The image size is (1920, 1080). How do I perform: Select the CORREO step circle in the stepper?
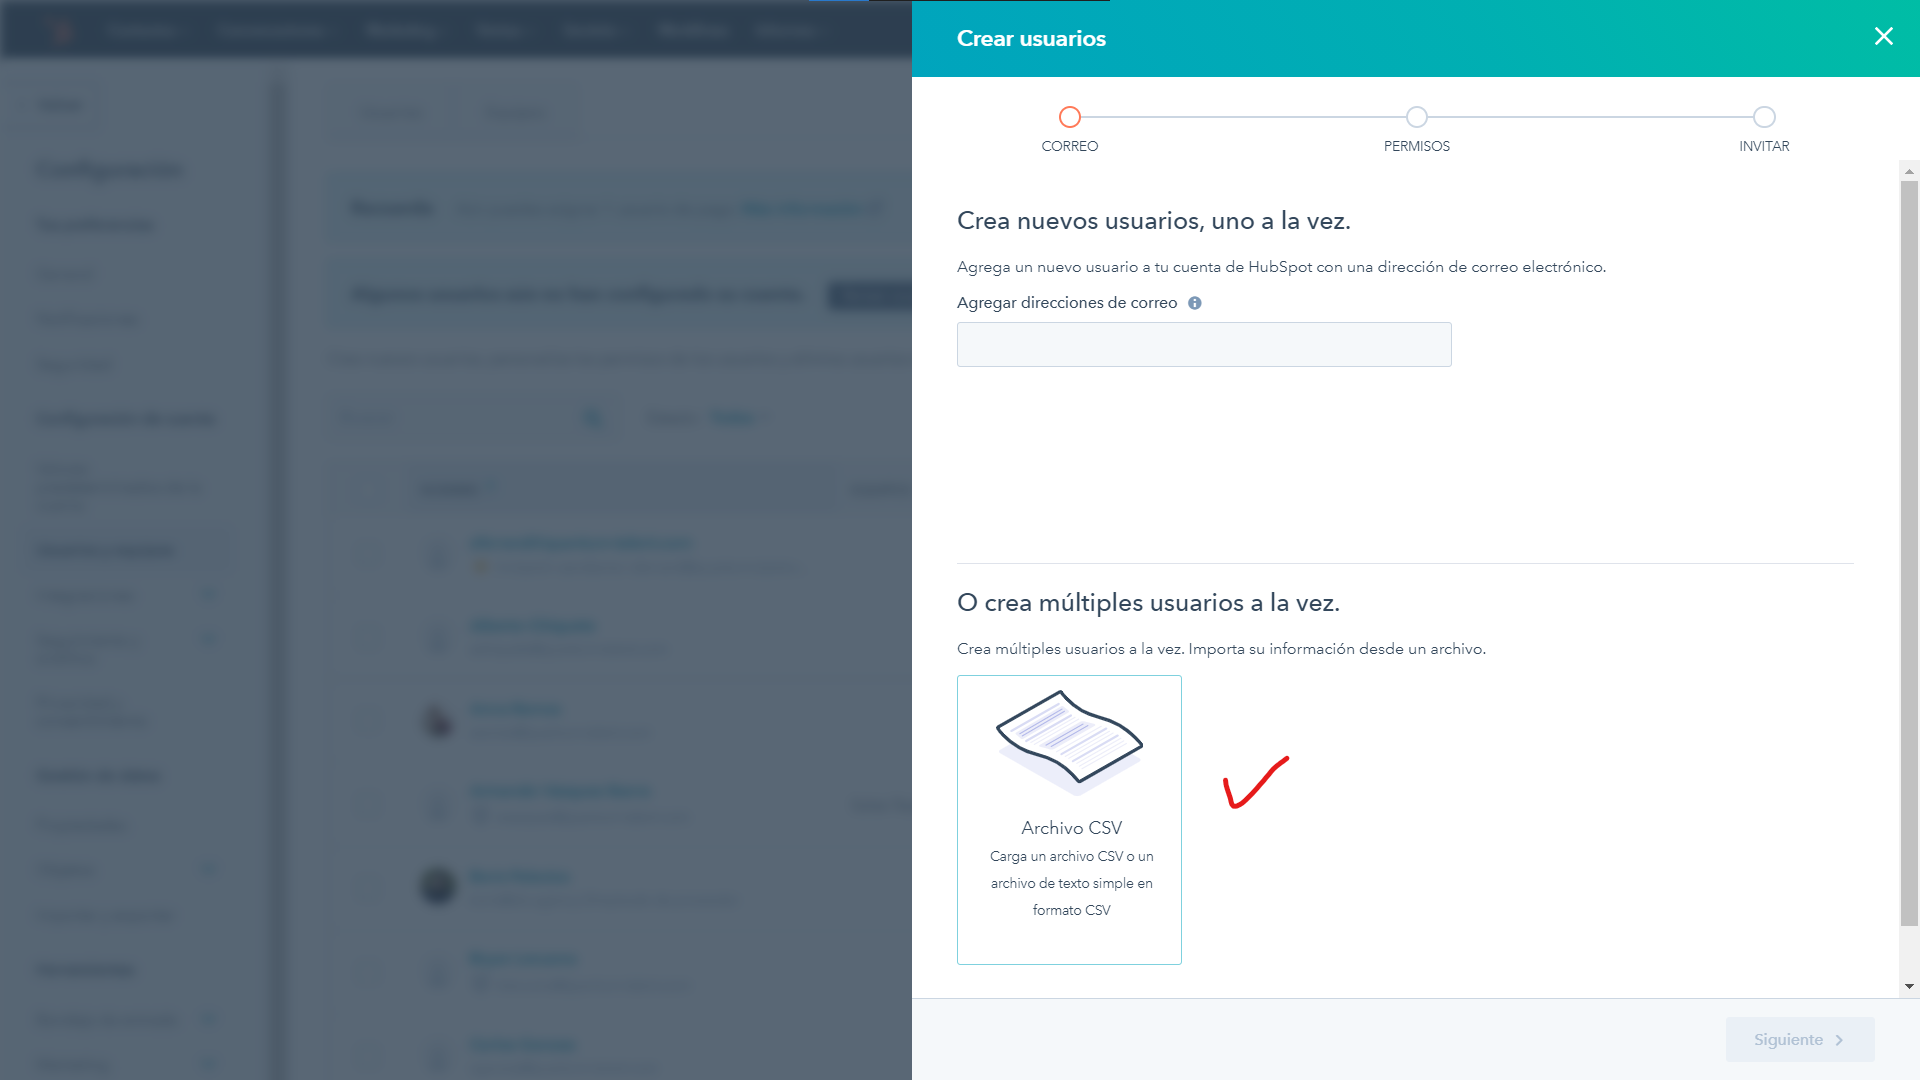tap(1069, 117)
